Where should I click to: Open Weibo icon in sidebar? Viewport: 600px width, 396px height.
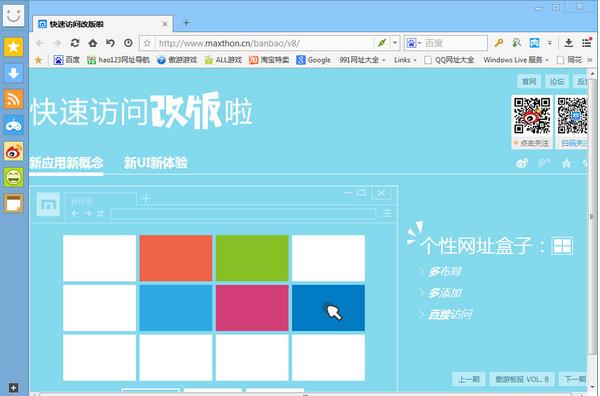(x=13, y=151)
